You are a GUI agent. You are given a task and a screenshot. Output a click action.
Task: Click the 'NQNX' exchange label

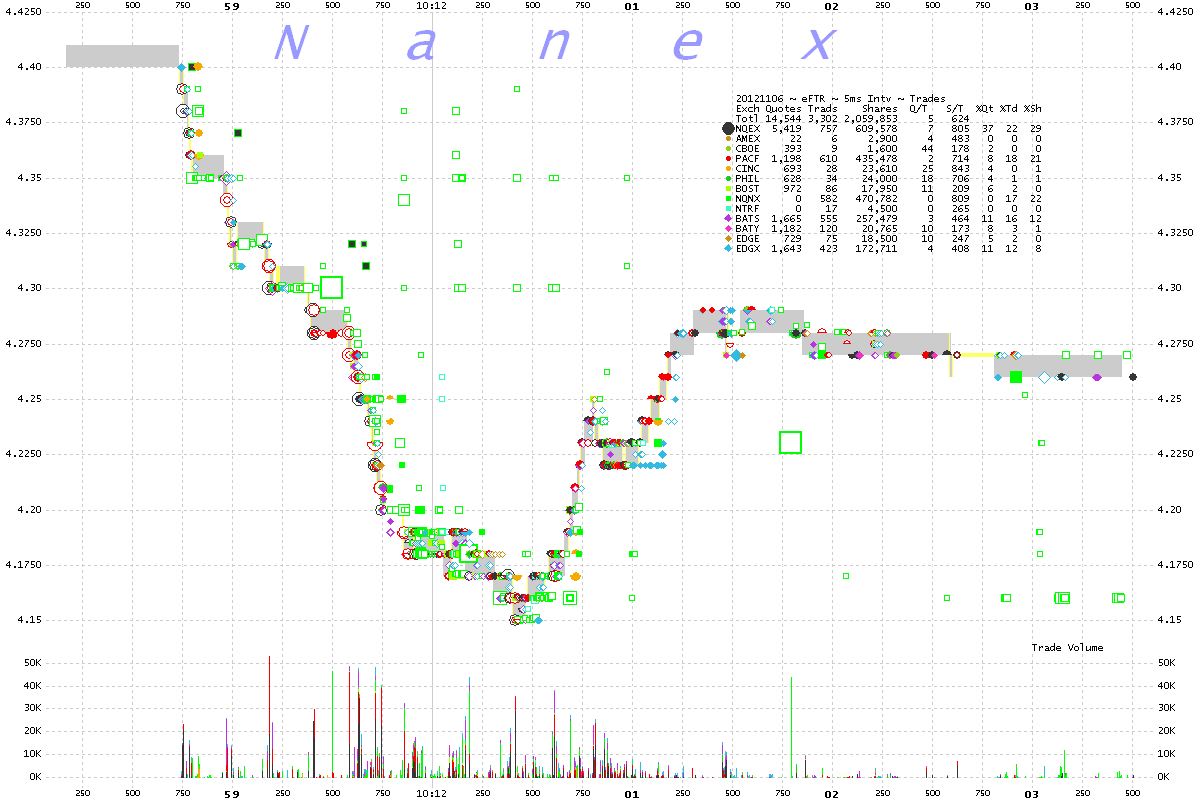pyautogui.click(x=747, y=198)
